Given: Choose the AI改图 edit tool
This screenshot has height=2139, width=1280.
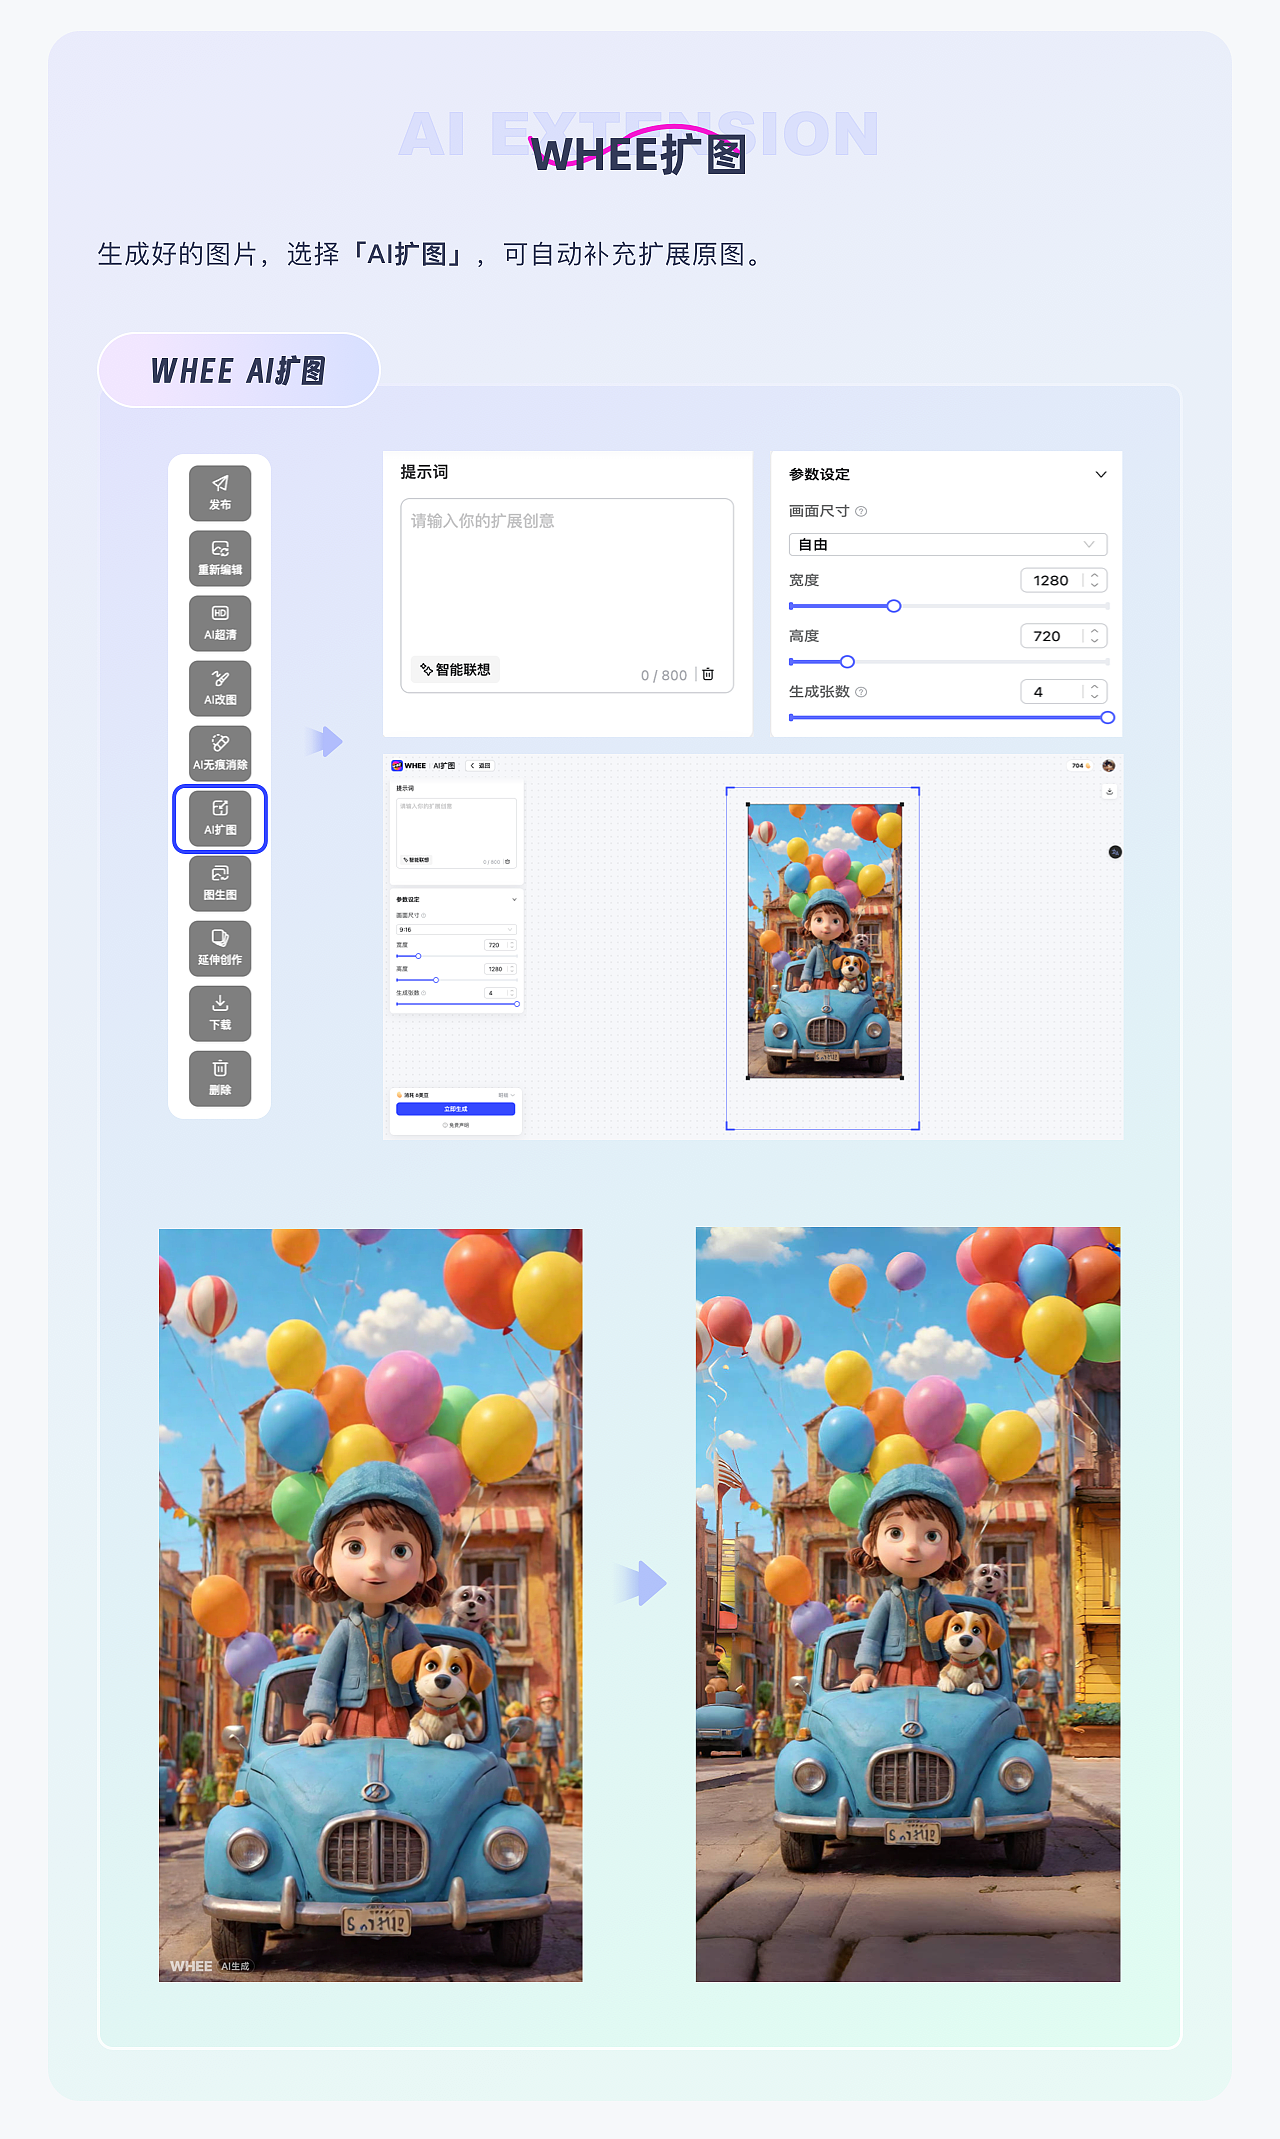Looking at the screenshot, I should [220, 688].
